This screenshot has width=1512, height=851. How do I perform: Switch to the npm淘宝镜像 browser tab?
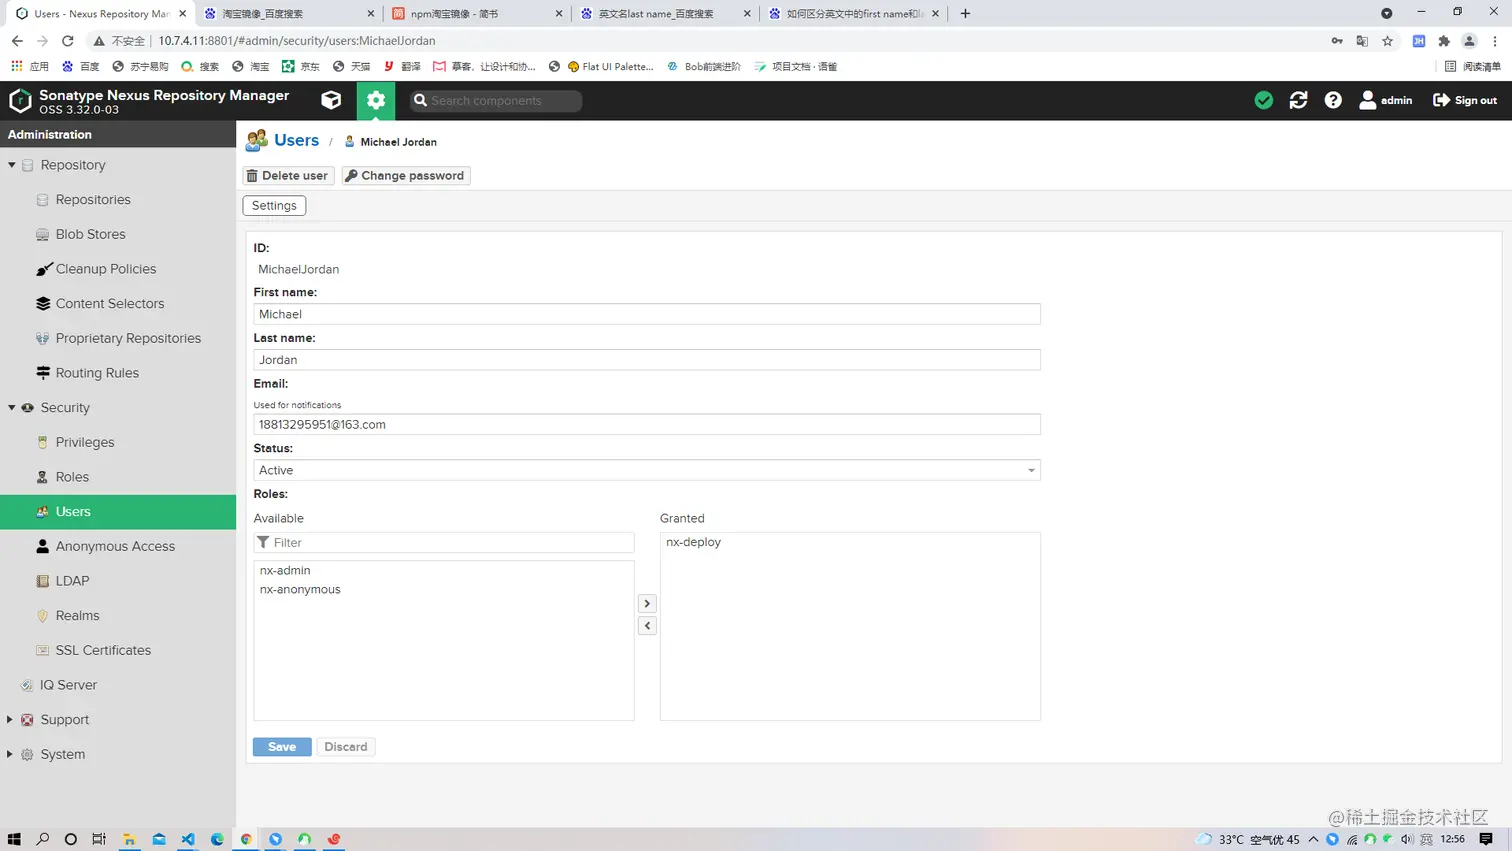click(477, 14)
